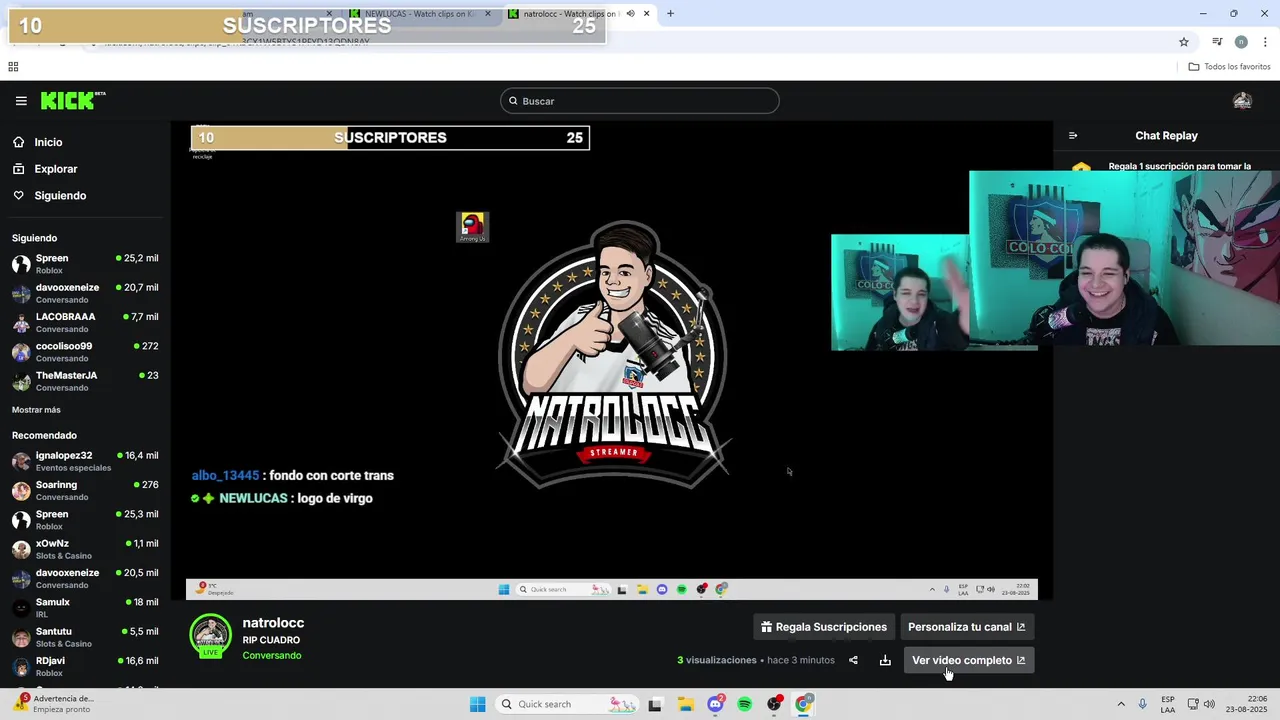Viewport: 1280px width, 720px height.
Task: Switch to the NEWLUCAS browser tab
Action: click(x=420, y=14)
